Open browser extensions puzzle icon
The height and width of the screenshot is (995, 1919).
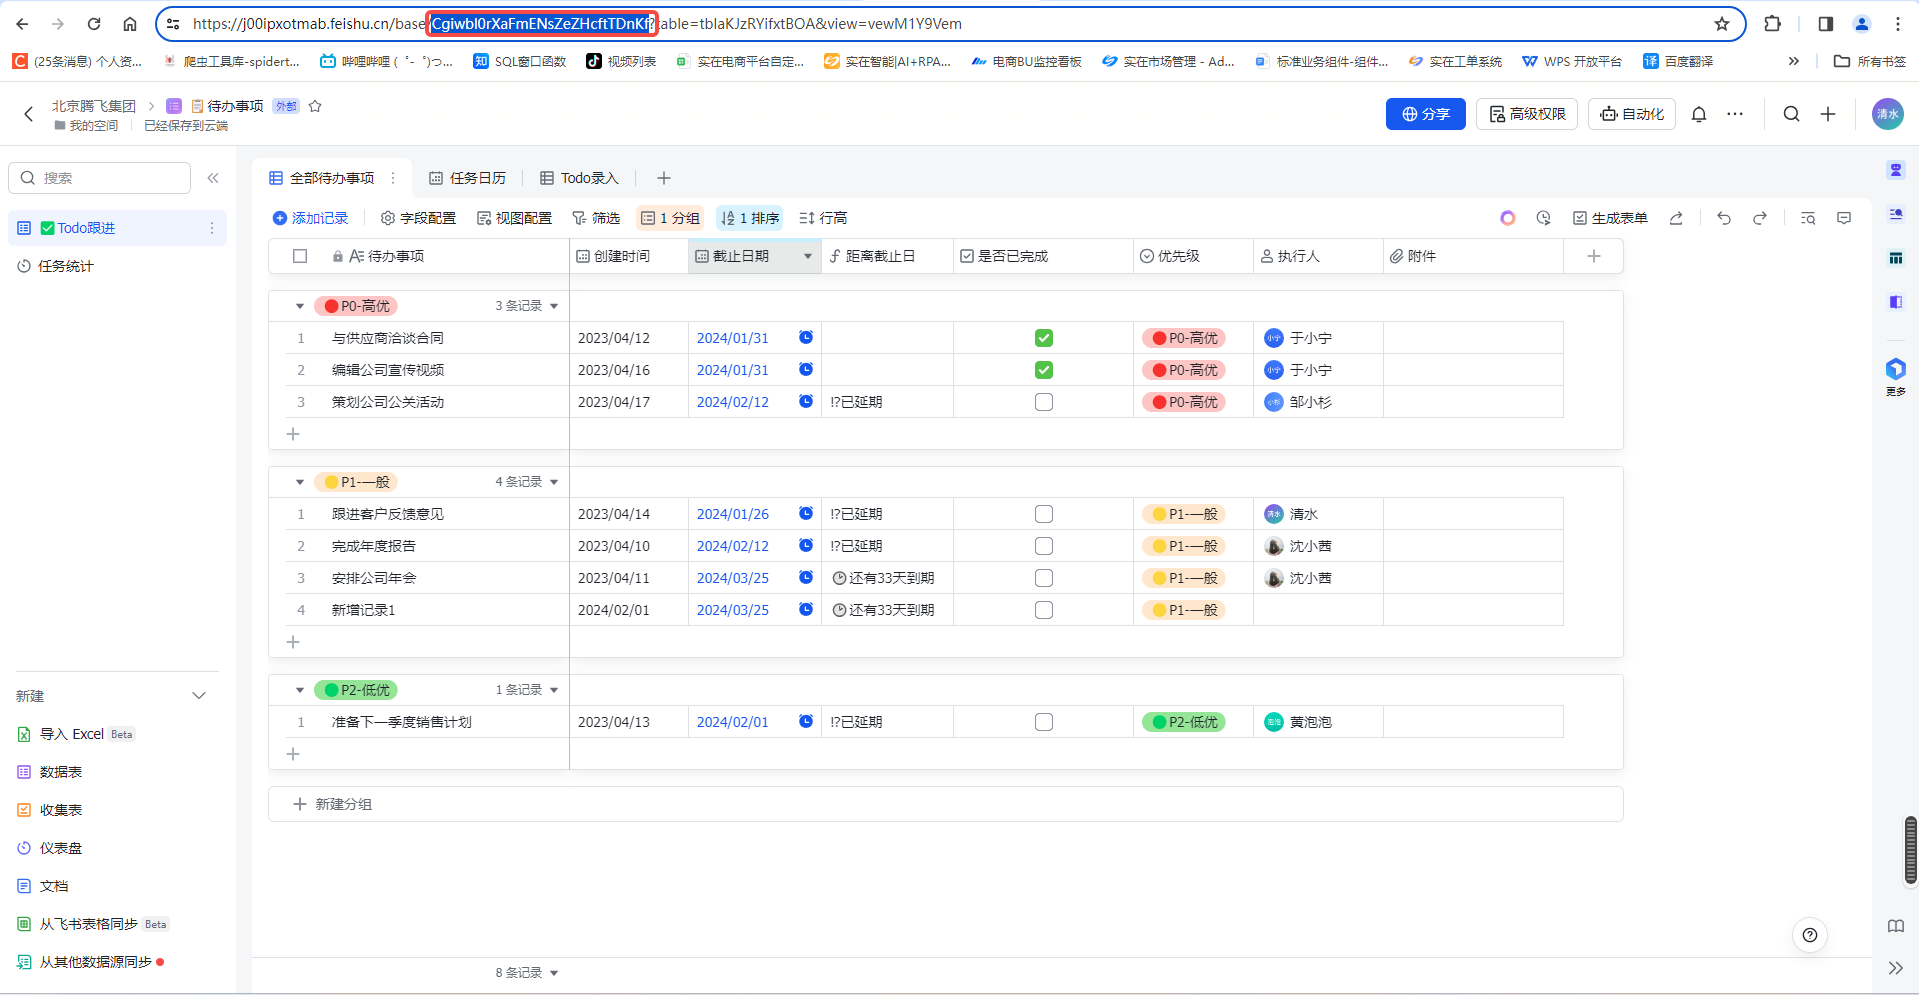click(1773, 24)
